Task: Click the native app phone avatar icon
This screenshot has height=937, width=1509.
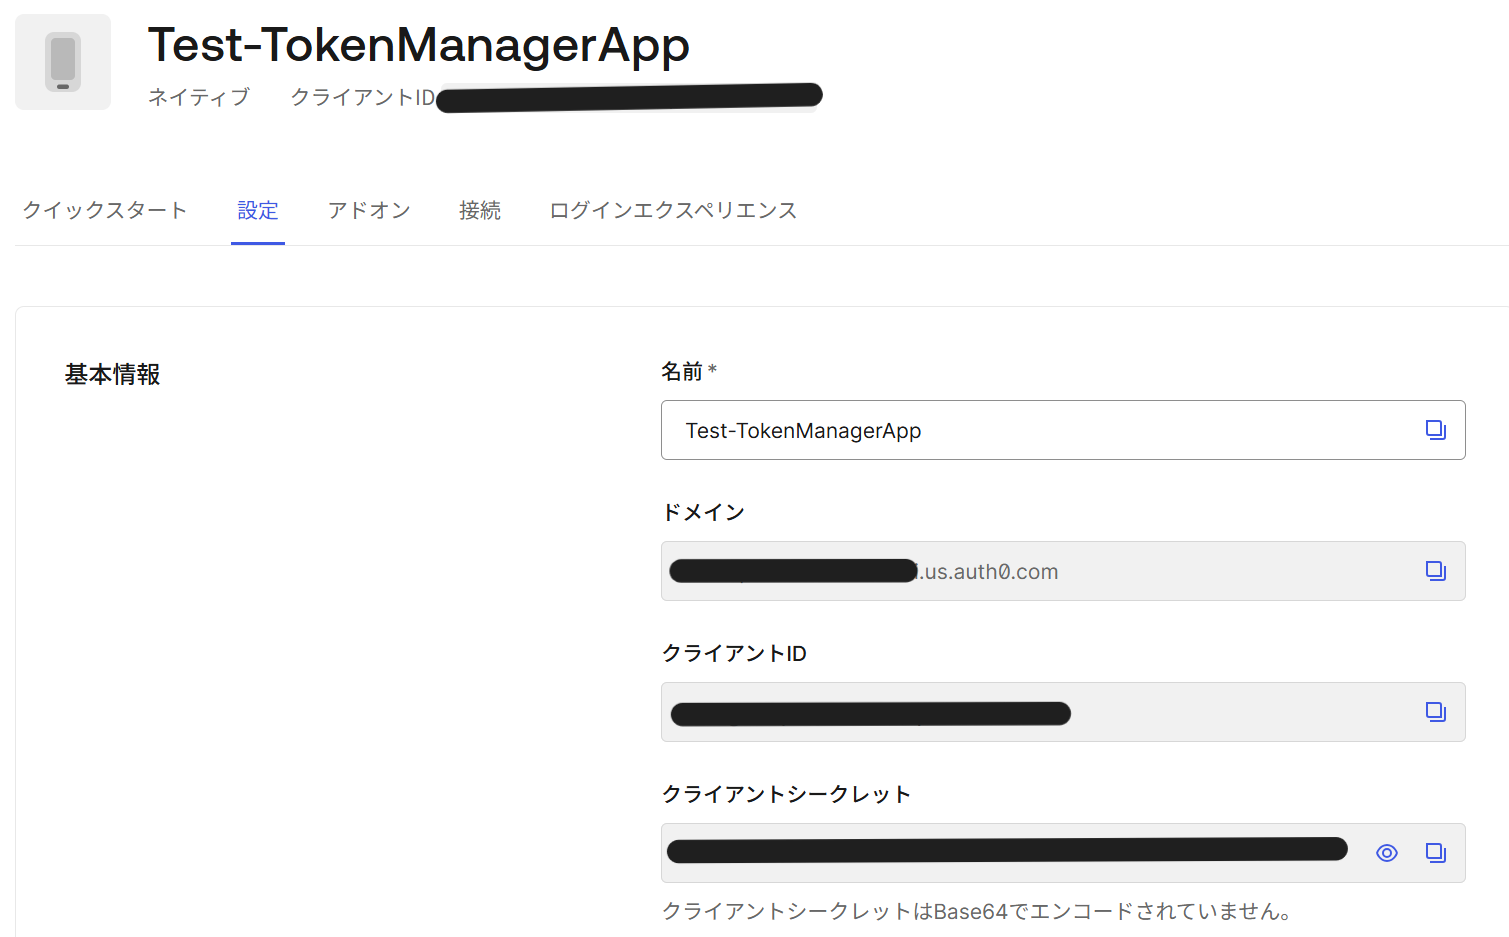Action: click(x=62, y=61)
